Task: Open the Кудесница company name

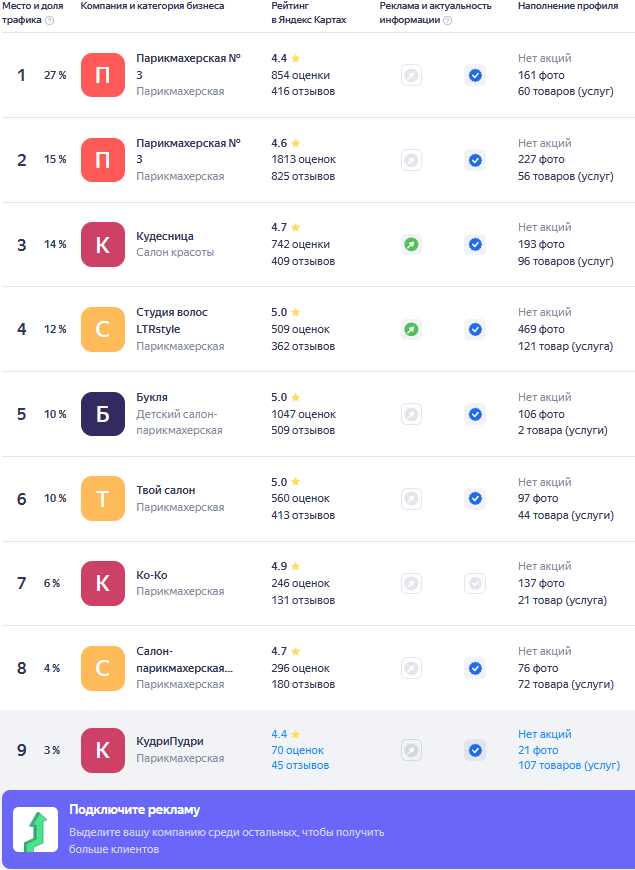Action: 165,237
